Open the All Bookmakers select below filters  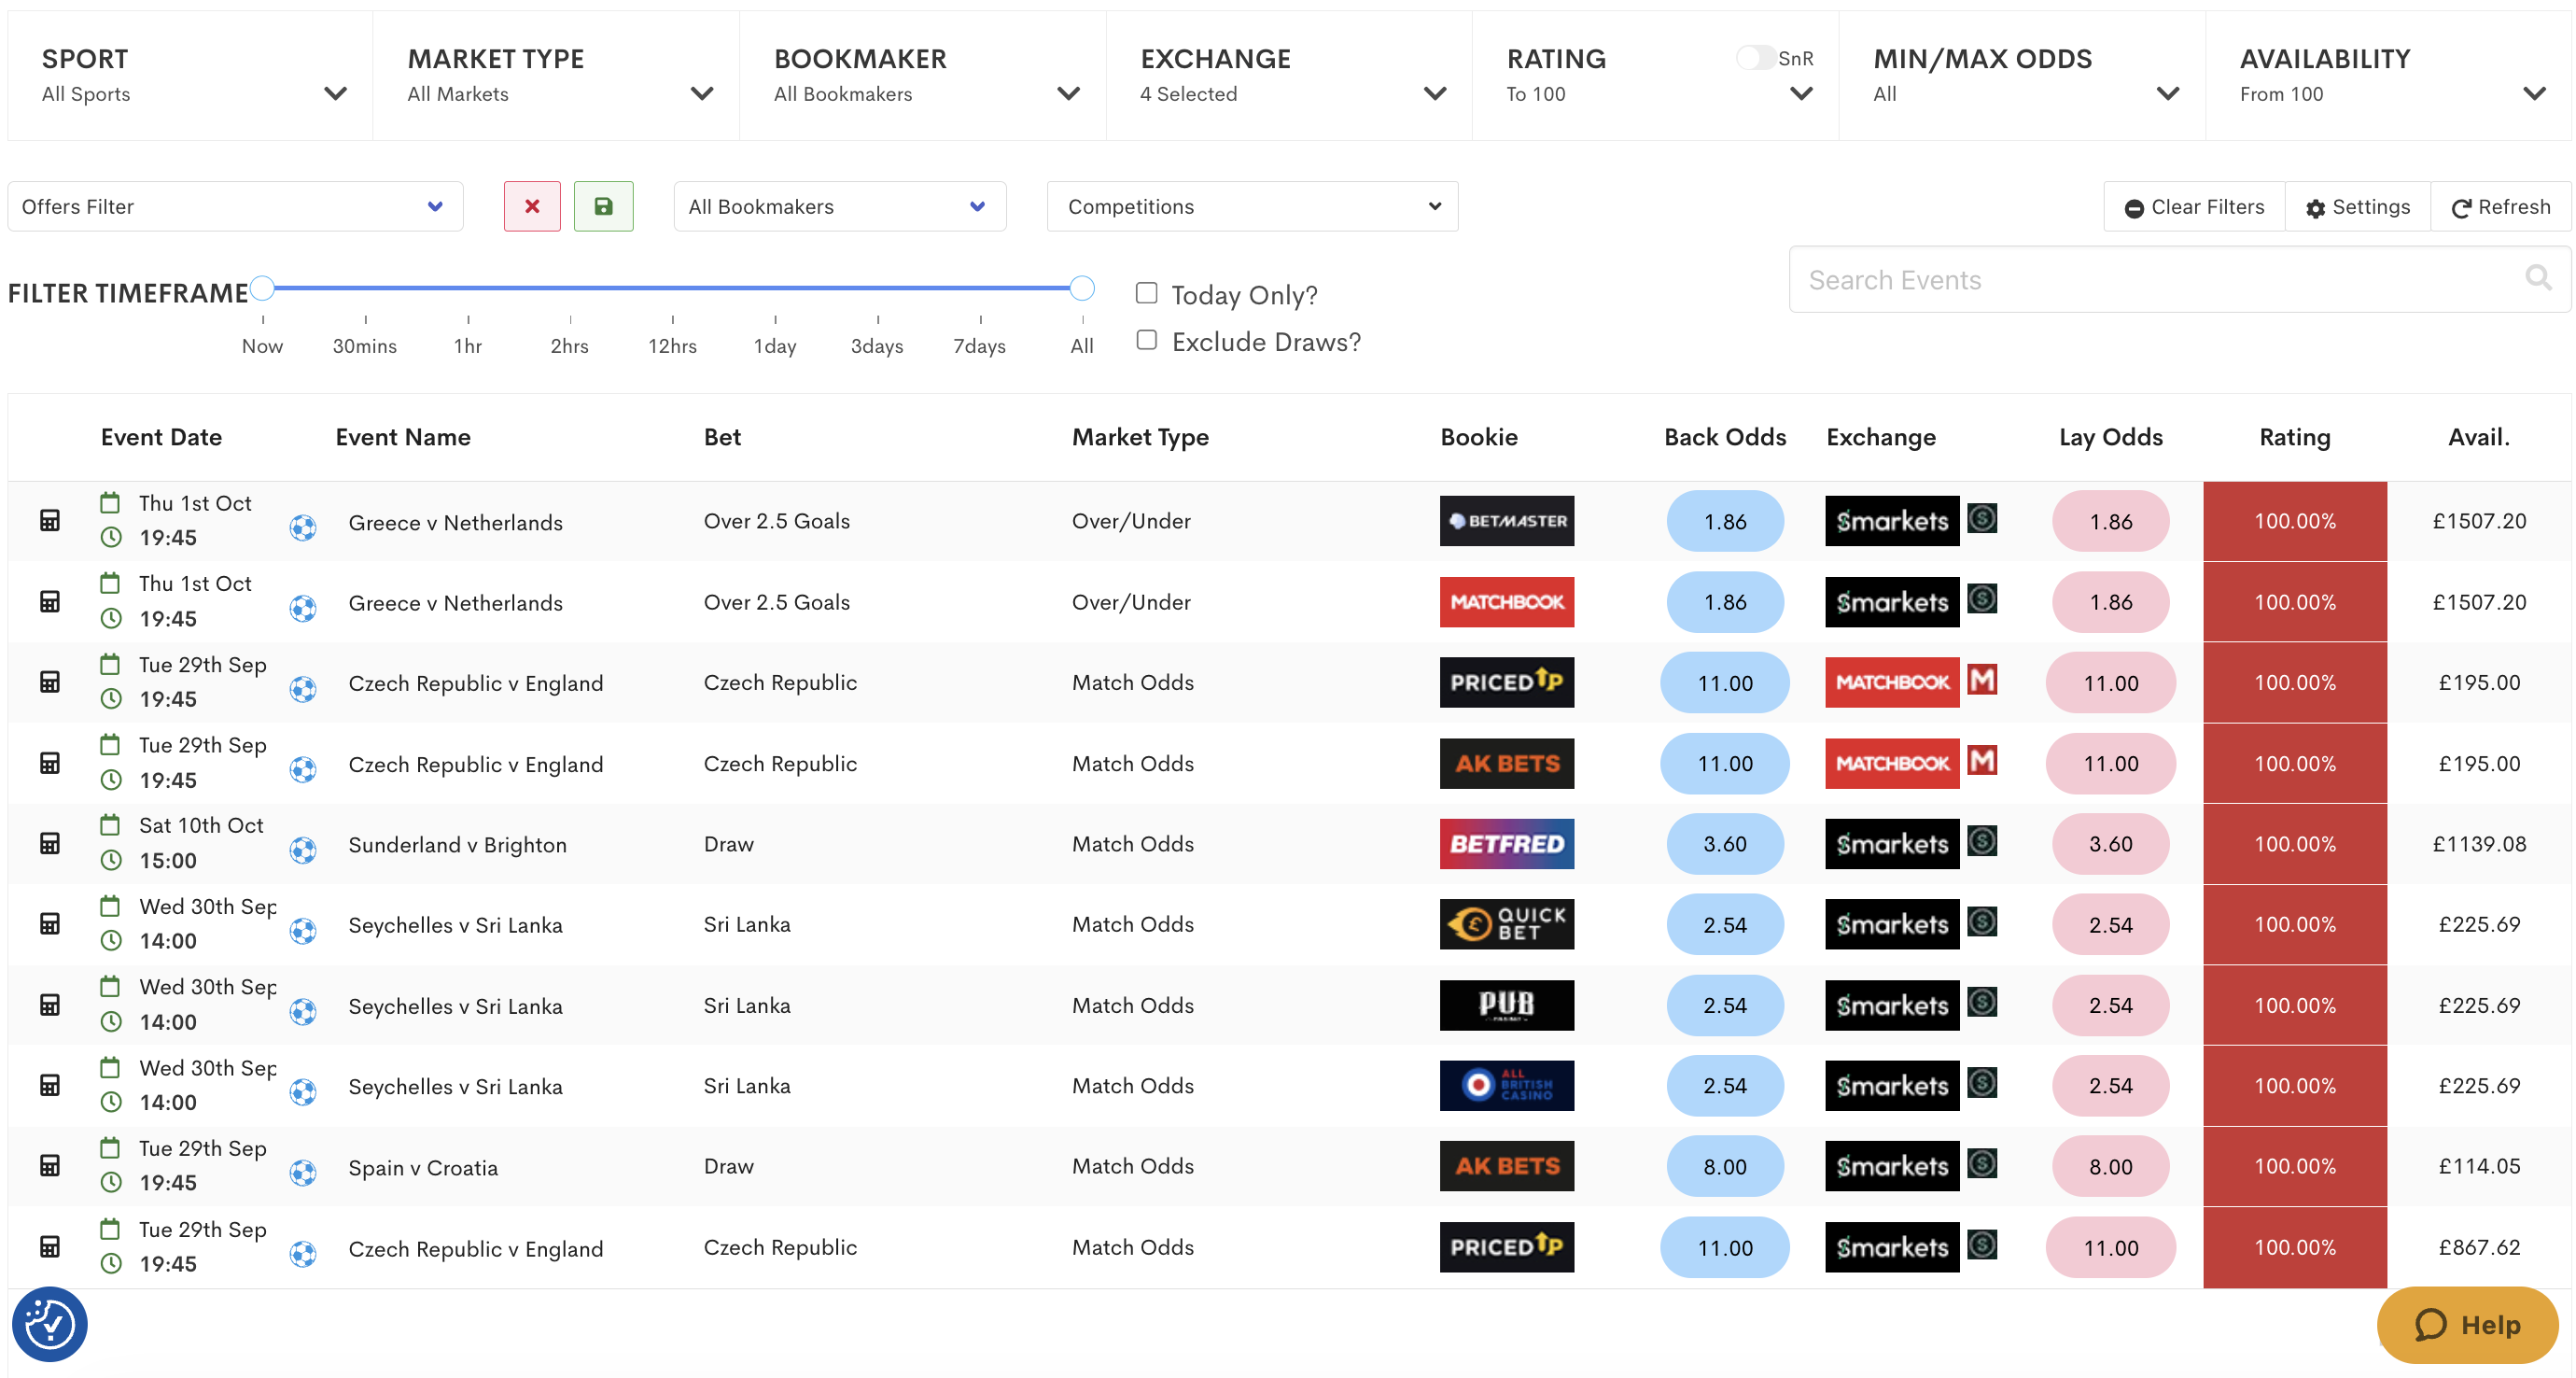[x=839, y=206]
